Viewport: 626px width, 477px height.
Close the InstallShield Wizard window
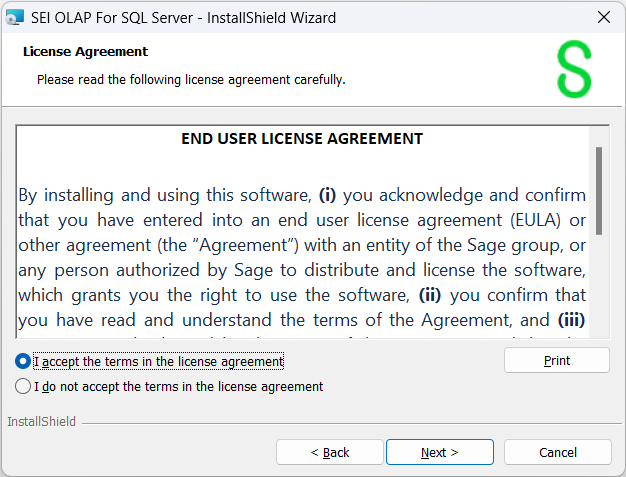tap(603, 18)
